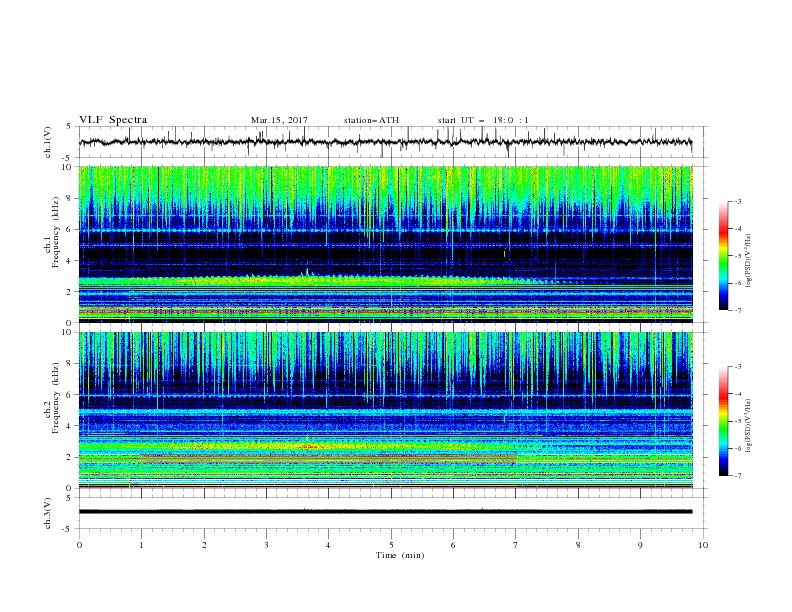Click the "8" tick on ch.1 frequency axis
The width and height of the screenshot is (792, 612).
point(69,198)
